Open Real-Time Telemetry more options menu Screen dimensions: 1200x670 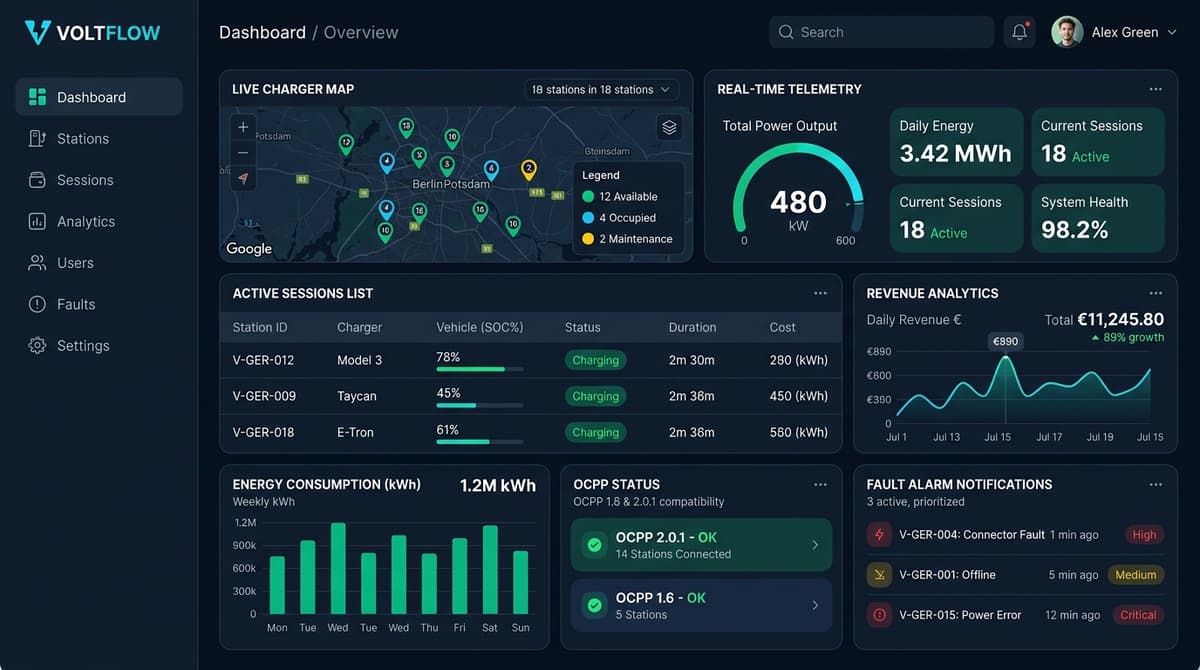[1155, 89]
